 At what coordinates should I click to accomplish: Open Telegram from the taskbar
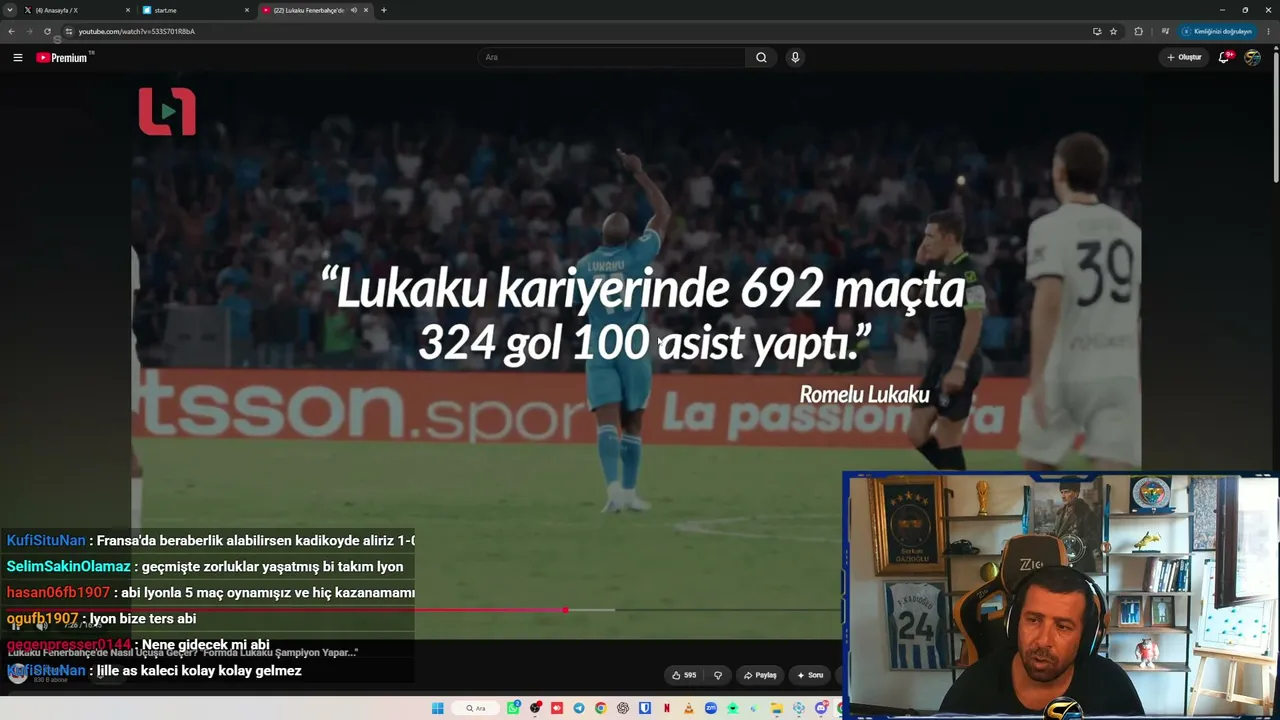(579, 708)
